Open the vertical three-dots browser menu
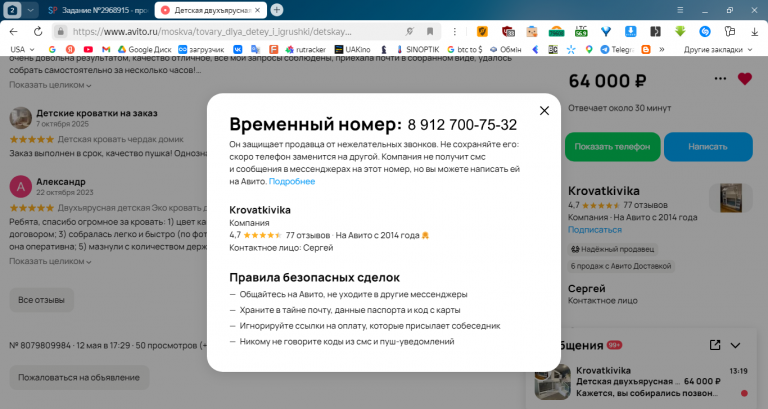Screen dimensions: 768x409 tap(455, 31)
